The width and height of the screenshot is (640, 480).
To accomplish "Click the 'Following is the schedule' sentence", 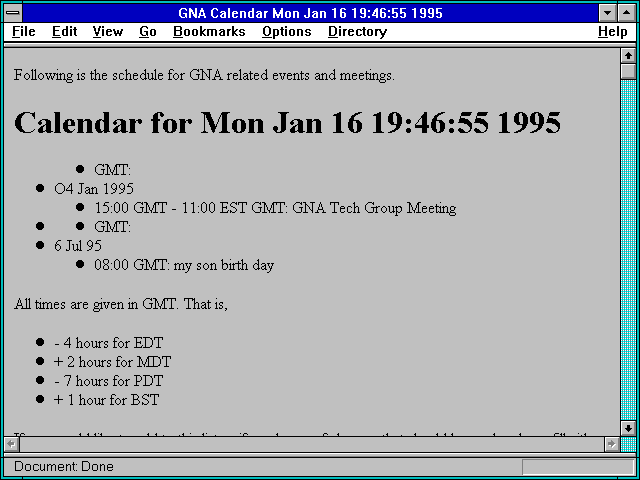I will tap(204, 76).
